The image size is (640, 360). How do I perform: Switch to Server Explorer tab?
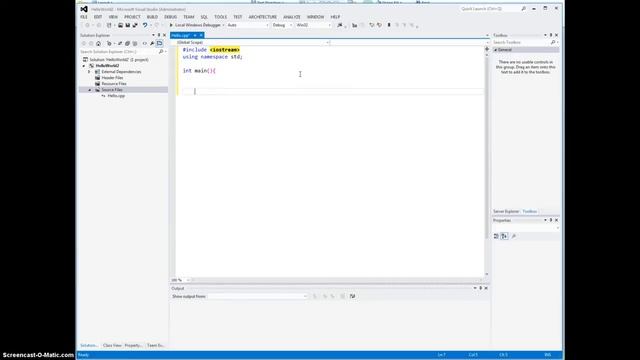pyautogui.click(x=506, y=211)
